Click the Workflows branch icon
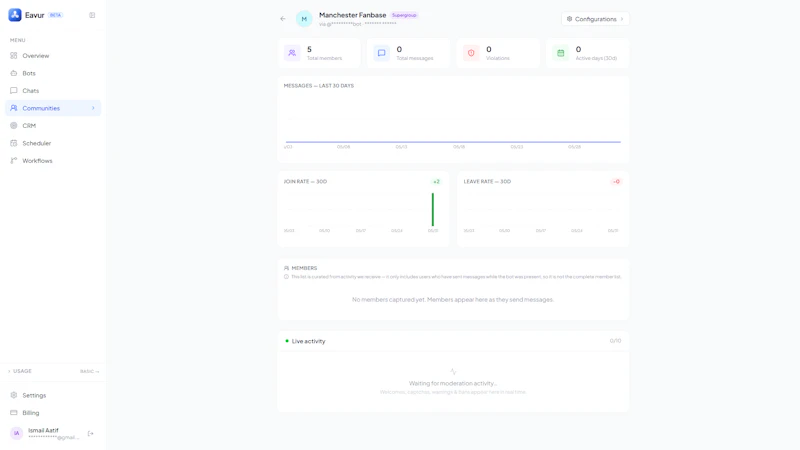This screenshot has width=800, height=450. tap(14, 161)
